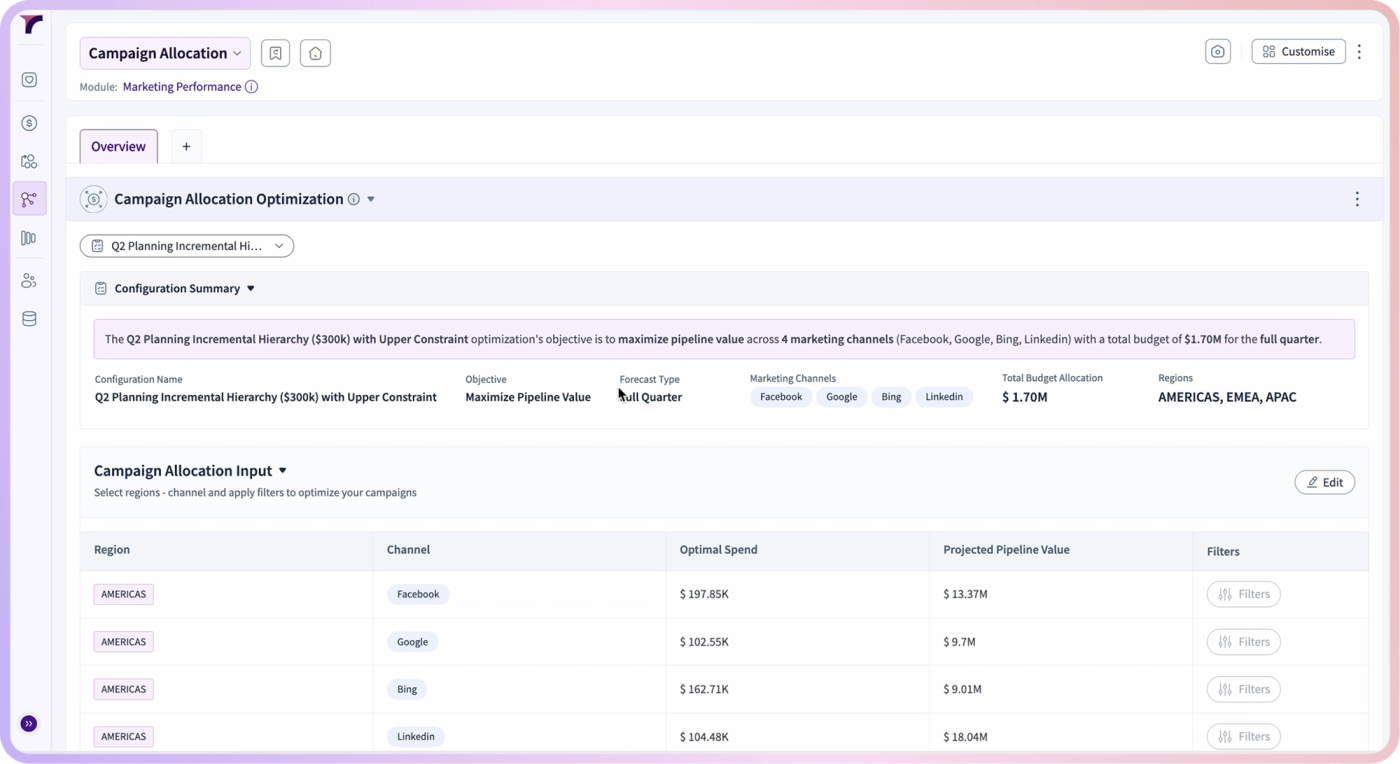Image resolution: width=1400 pixels, height=764 pixels.
Task: Click the bookmark icon beside Campaign Allocation
Action: [275, 53]
